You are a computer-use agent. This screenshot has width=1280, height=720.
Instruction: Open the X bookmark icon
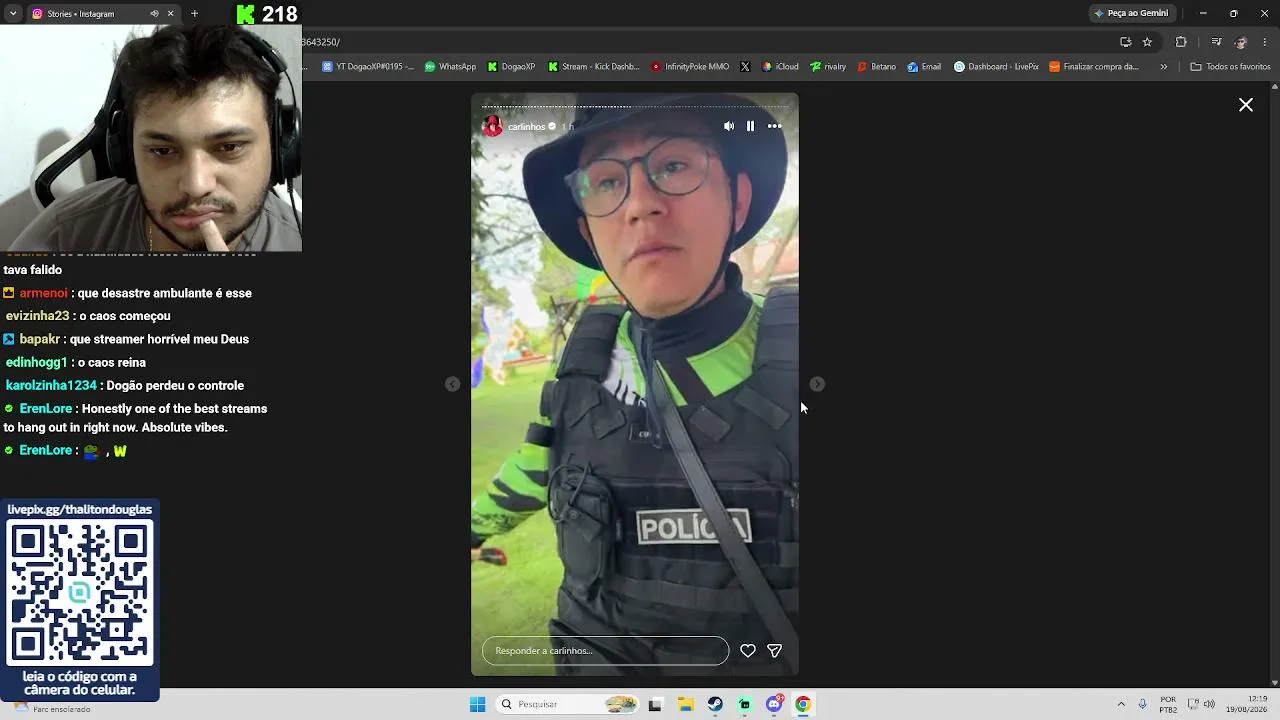745,67
